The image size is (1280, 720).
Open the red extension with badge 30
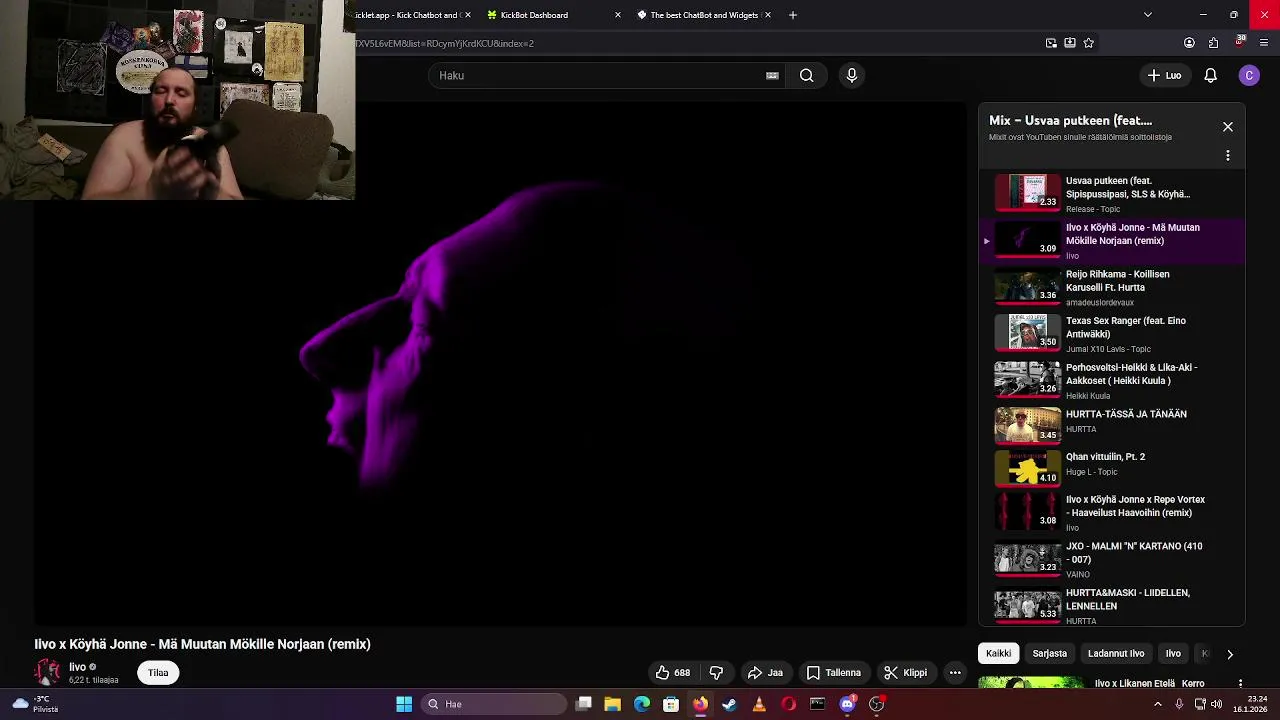click(x=1240, y=42)
